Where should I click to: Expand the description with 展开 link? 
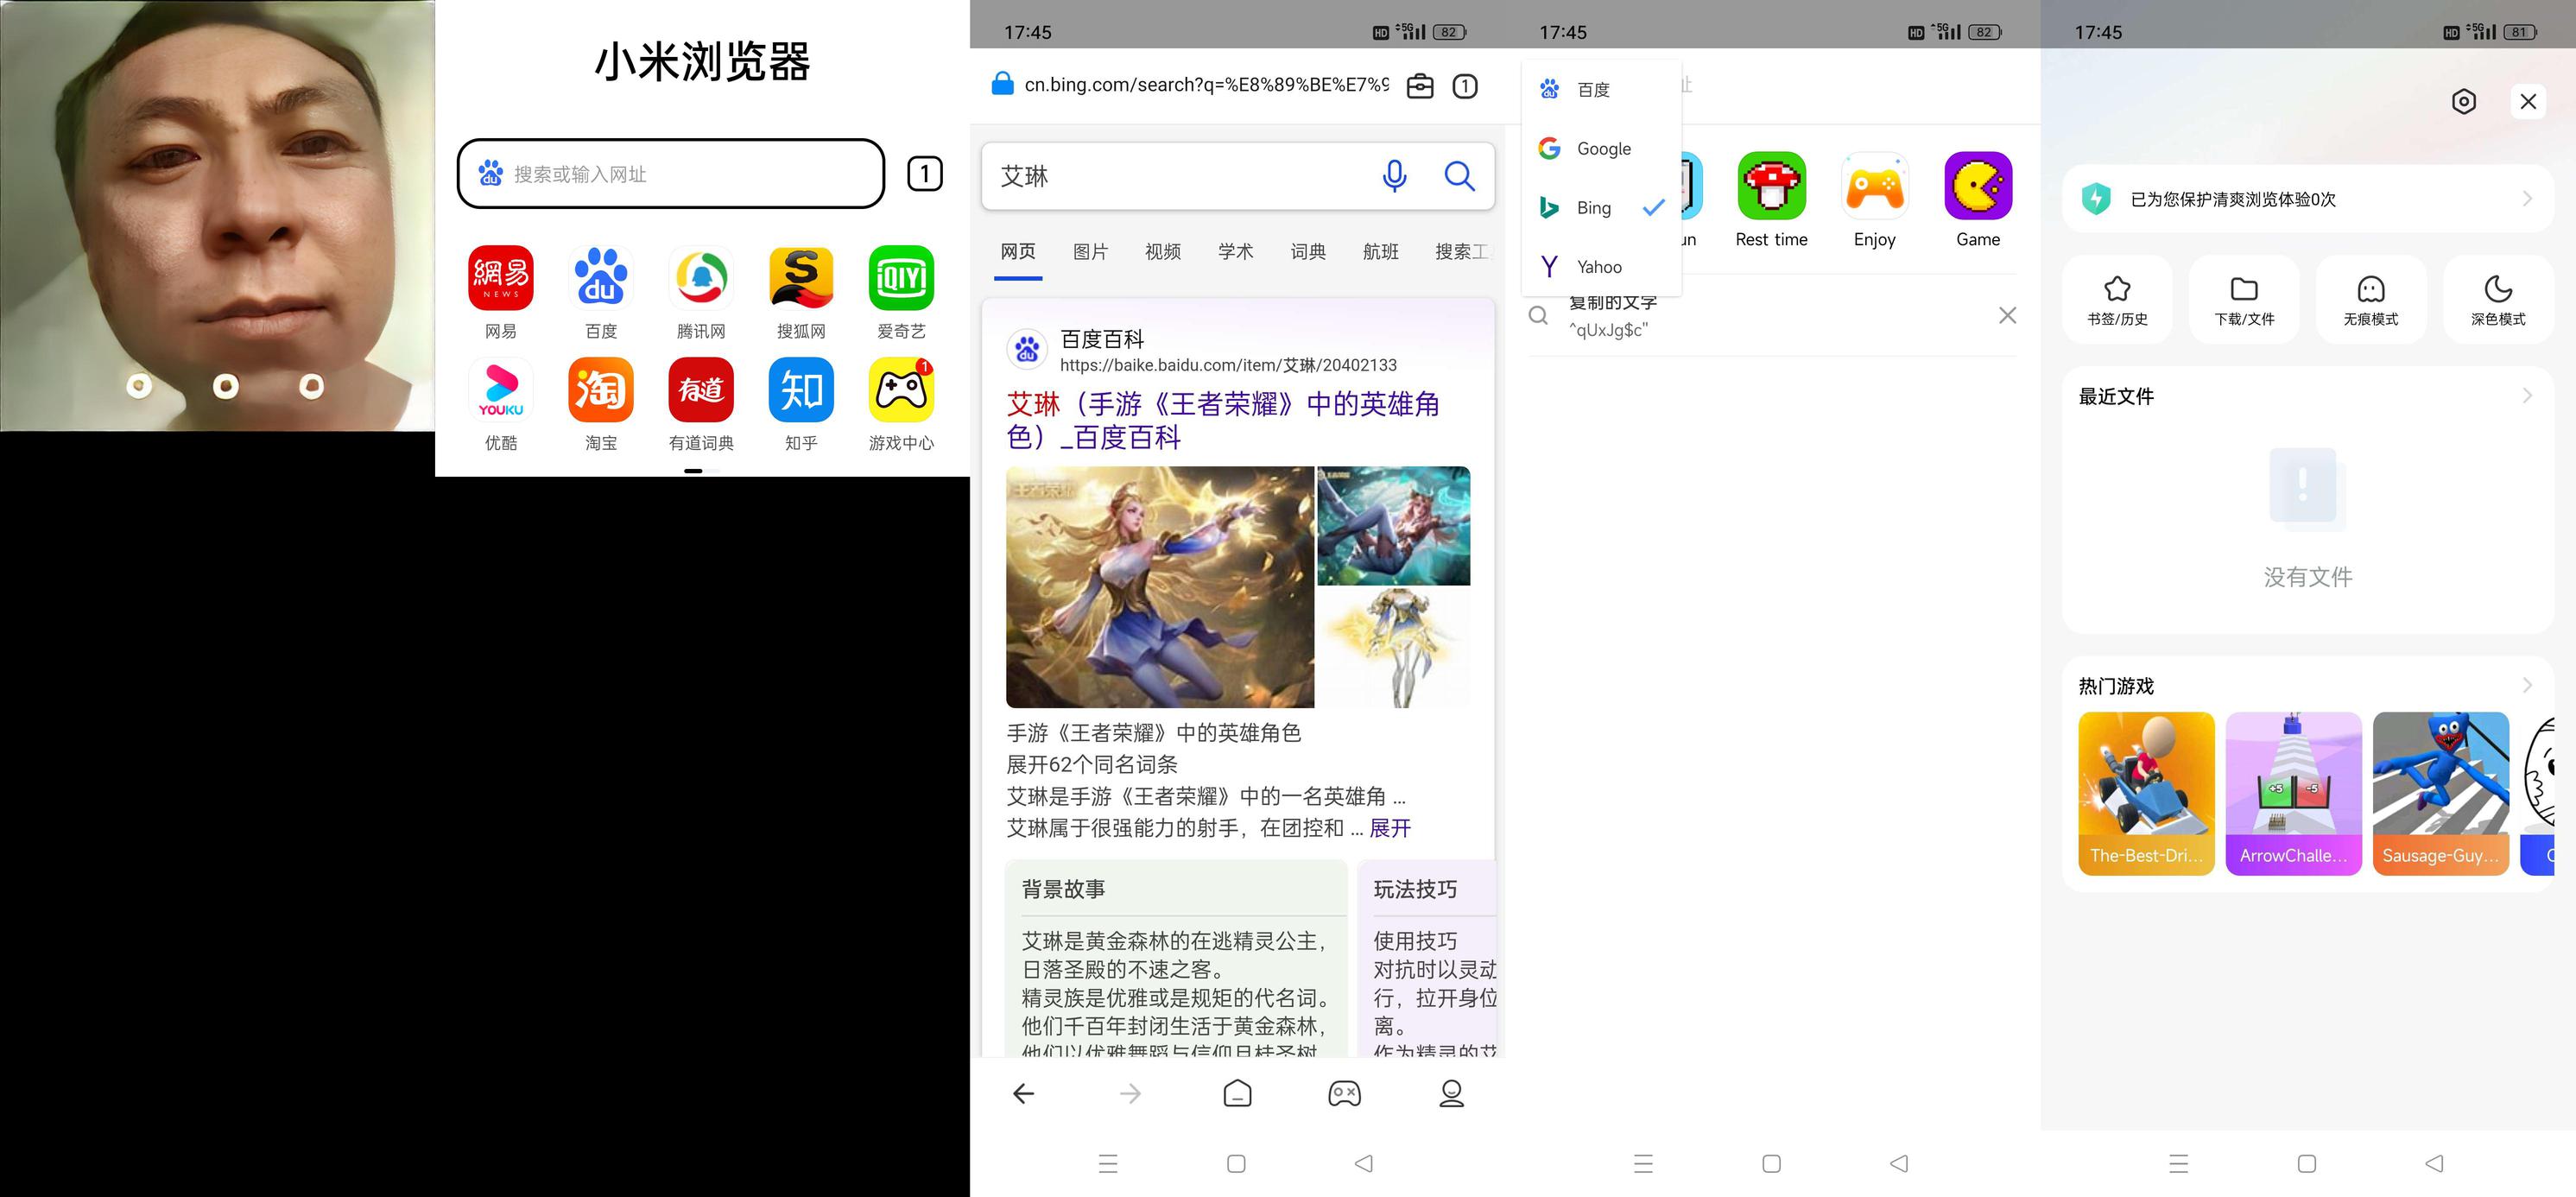[1390, 828]
